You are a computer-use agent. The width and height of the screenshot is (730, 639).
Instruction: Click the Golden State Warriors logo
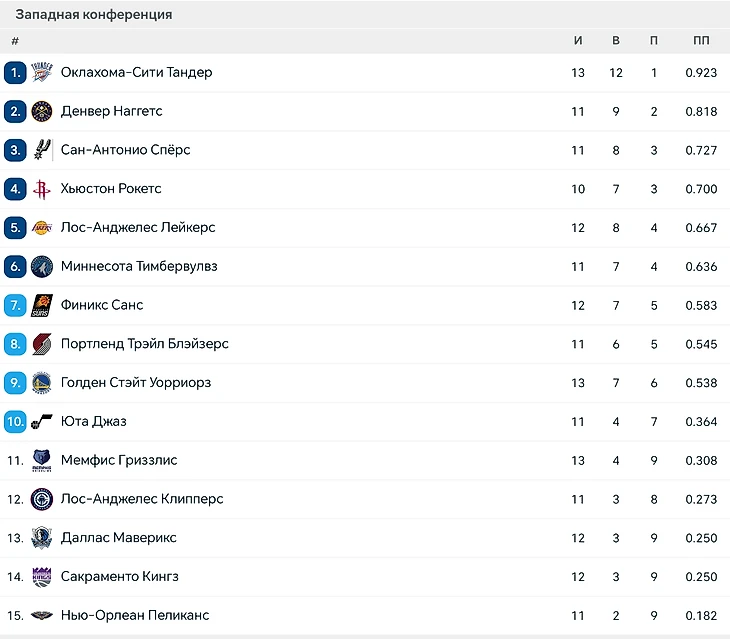(41, 383)
